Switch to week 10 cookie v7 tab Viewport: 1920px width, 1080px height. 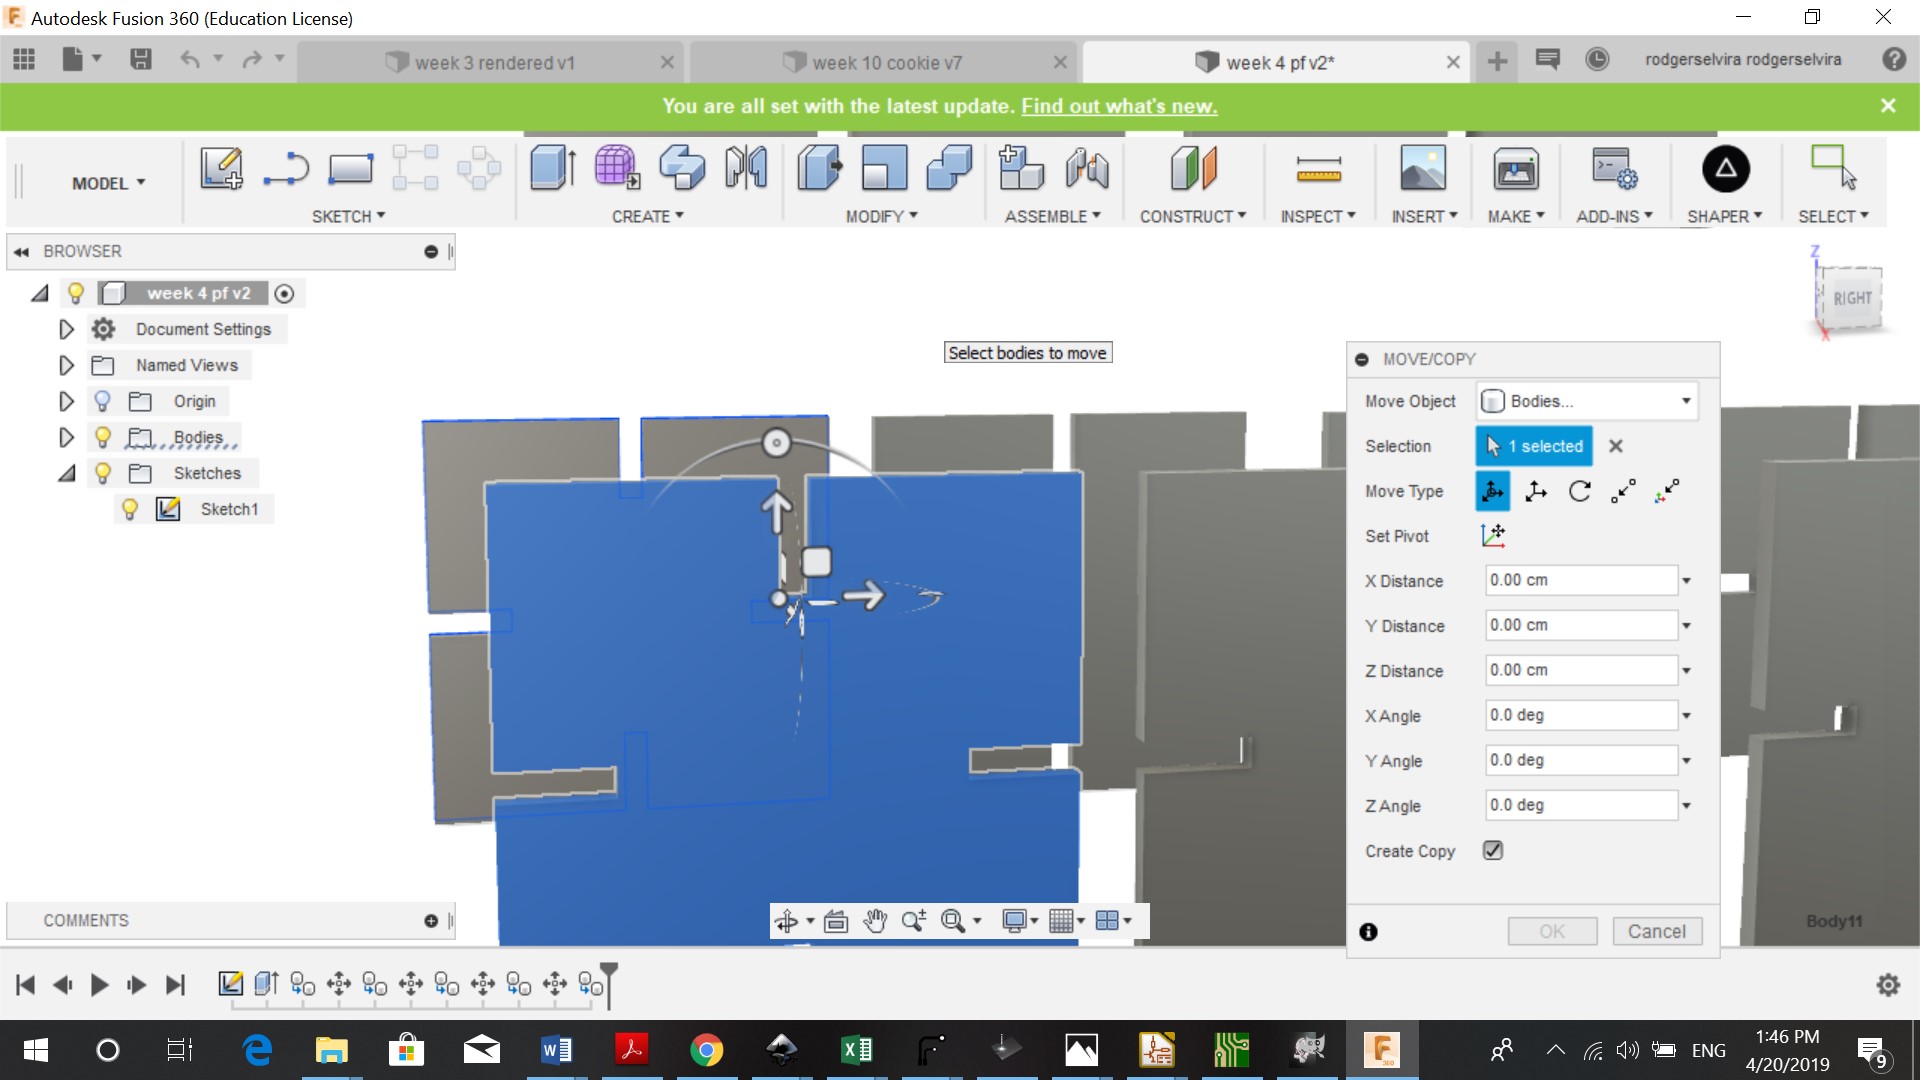pos(886,62)
